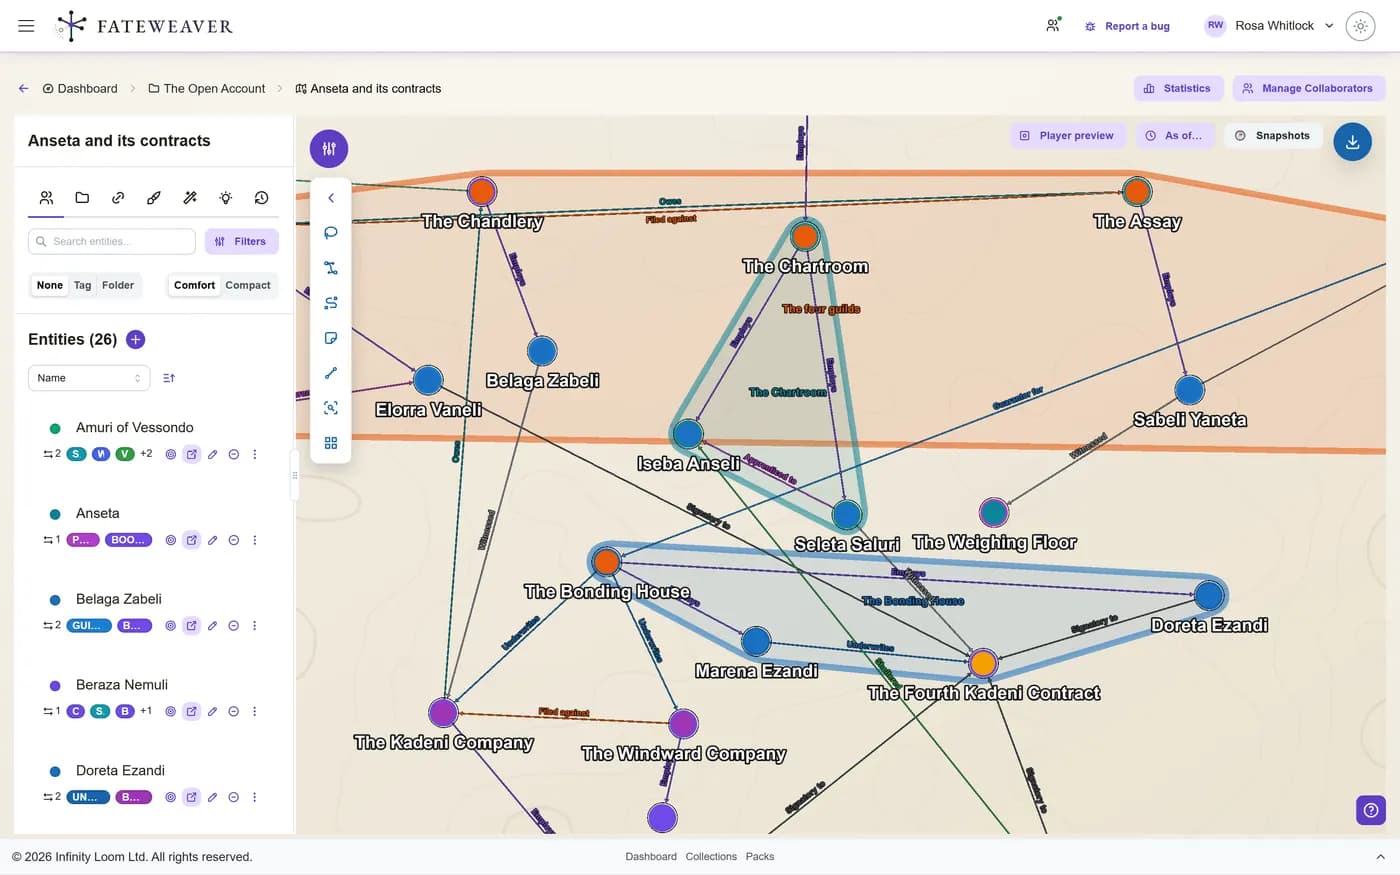1400x875 pixels.
Task: Open more options for Amuri of Vessondo
Action: click(255, 454)
